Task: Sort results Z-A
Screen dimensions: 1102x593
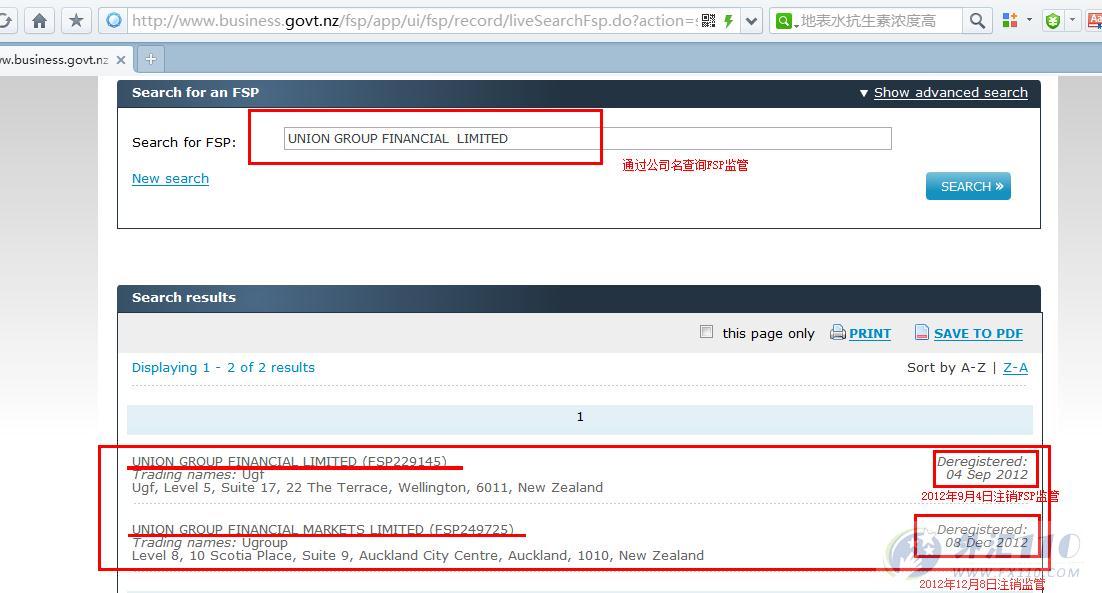Action: (x=1015, y=367)
